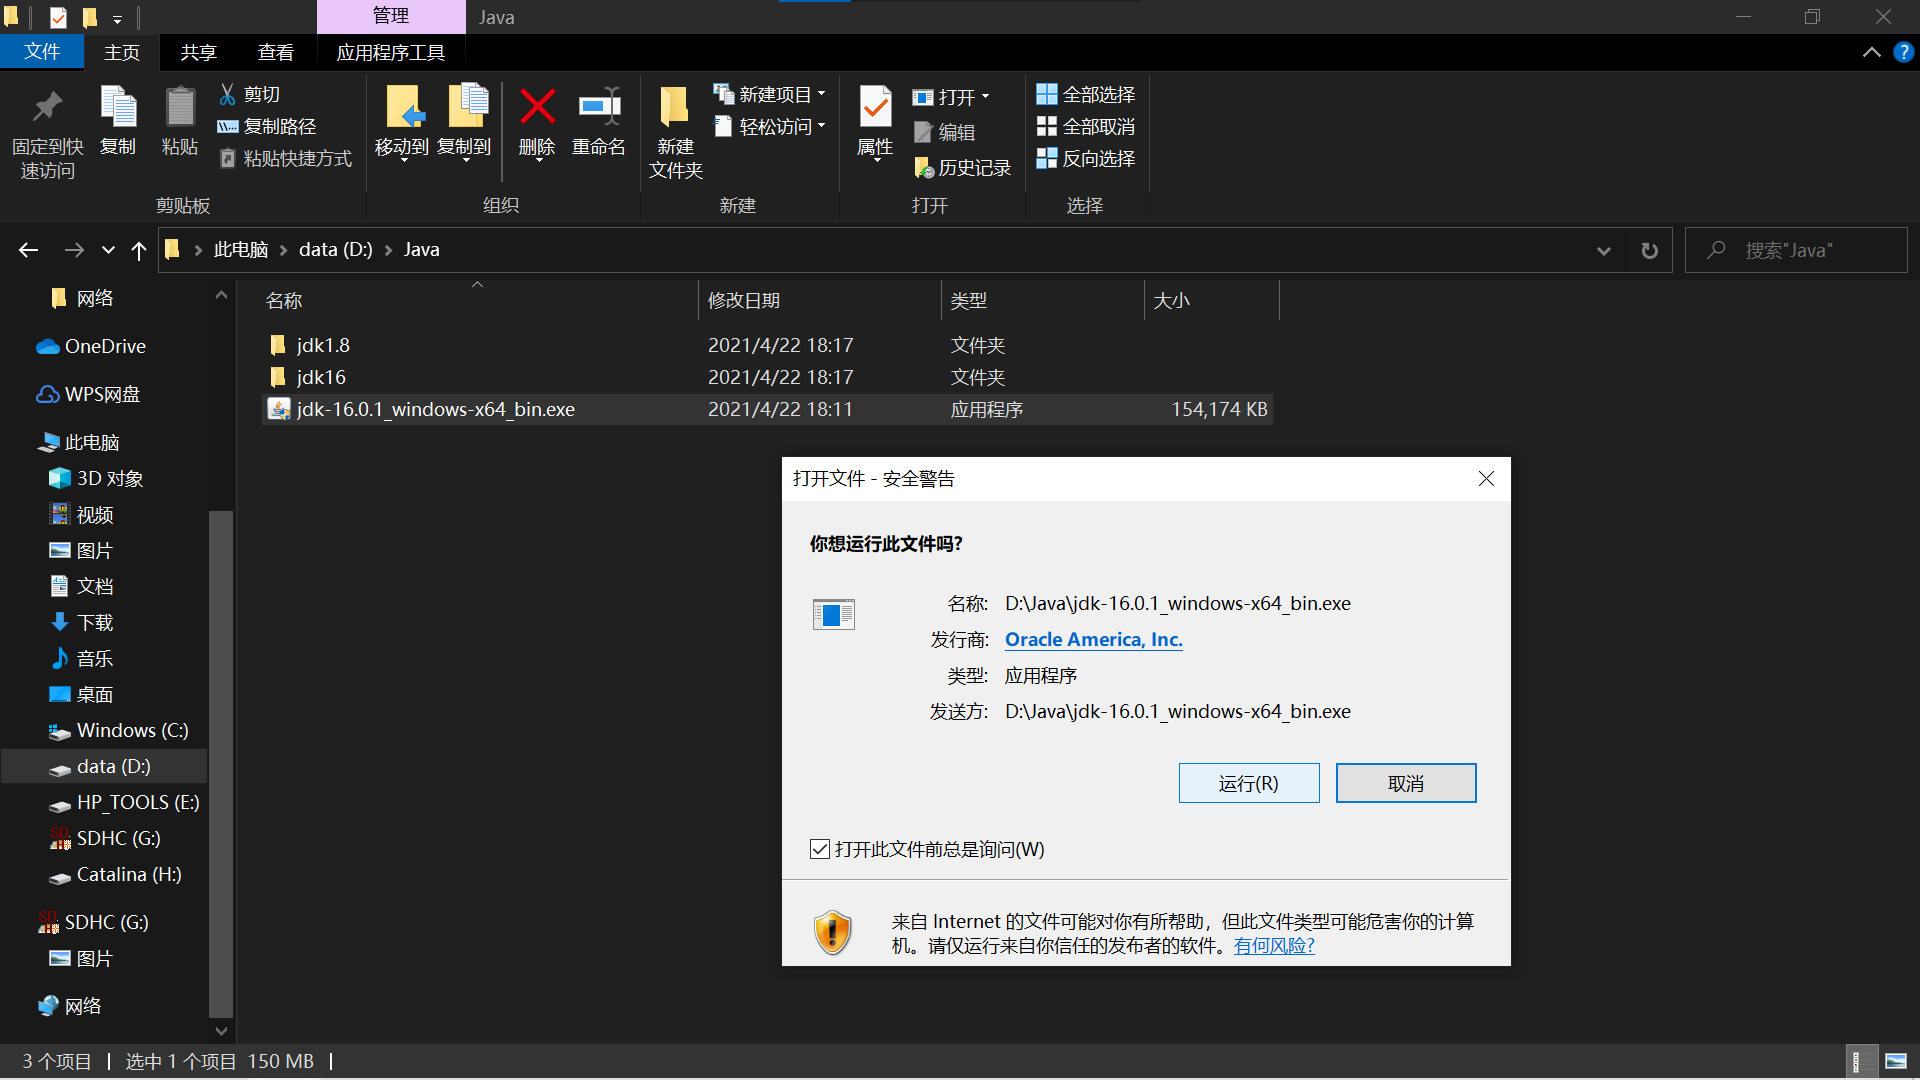Open Application Tools (应用程序工具) tab

tap(390, 52)
